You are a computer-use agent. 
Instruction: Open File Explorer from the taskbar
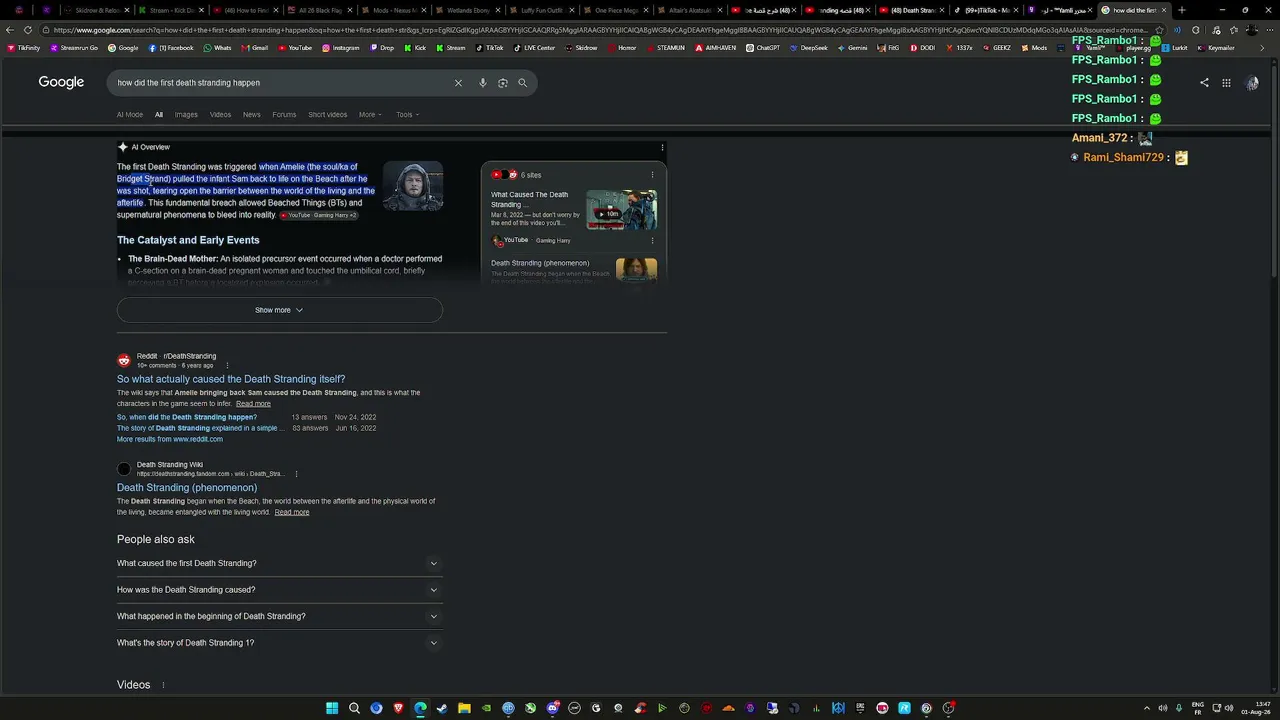point(464,708)
